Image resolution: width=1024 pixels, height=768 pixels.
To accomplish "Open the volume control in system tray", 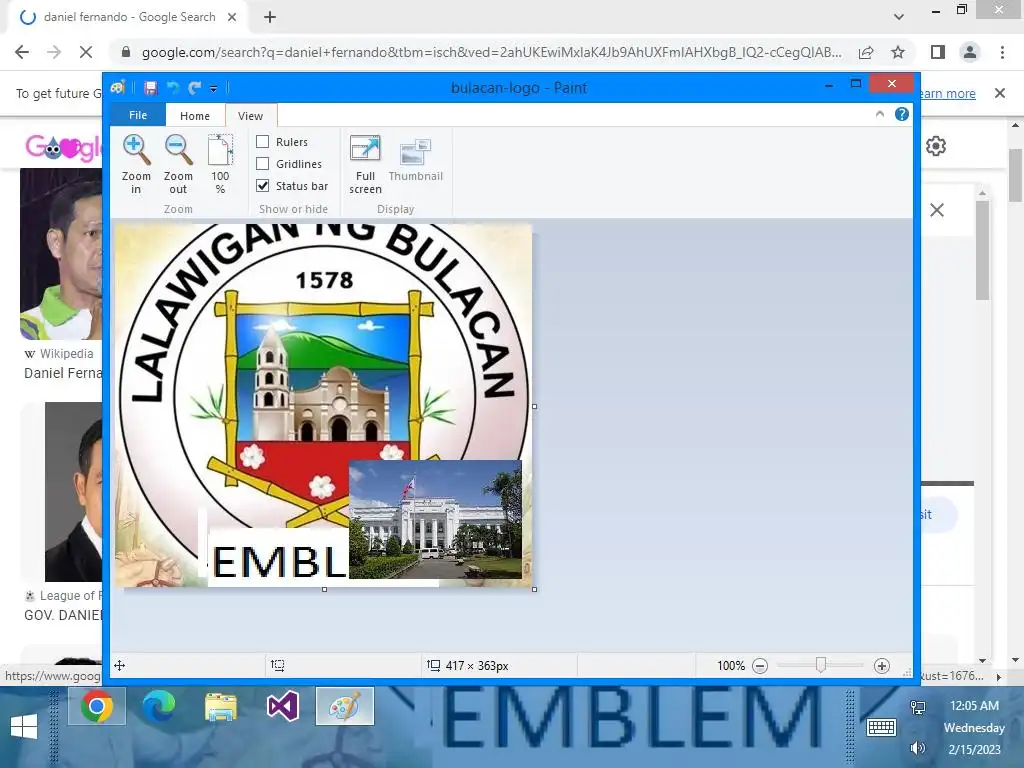I will pos(918,748).
